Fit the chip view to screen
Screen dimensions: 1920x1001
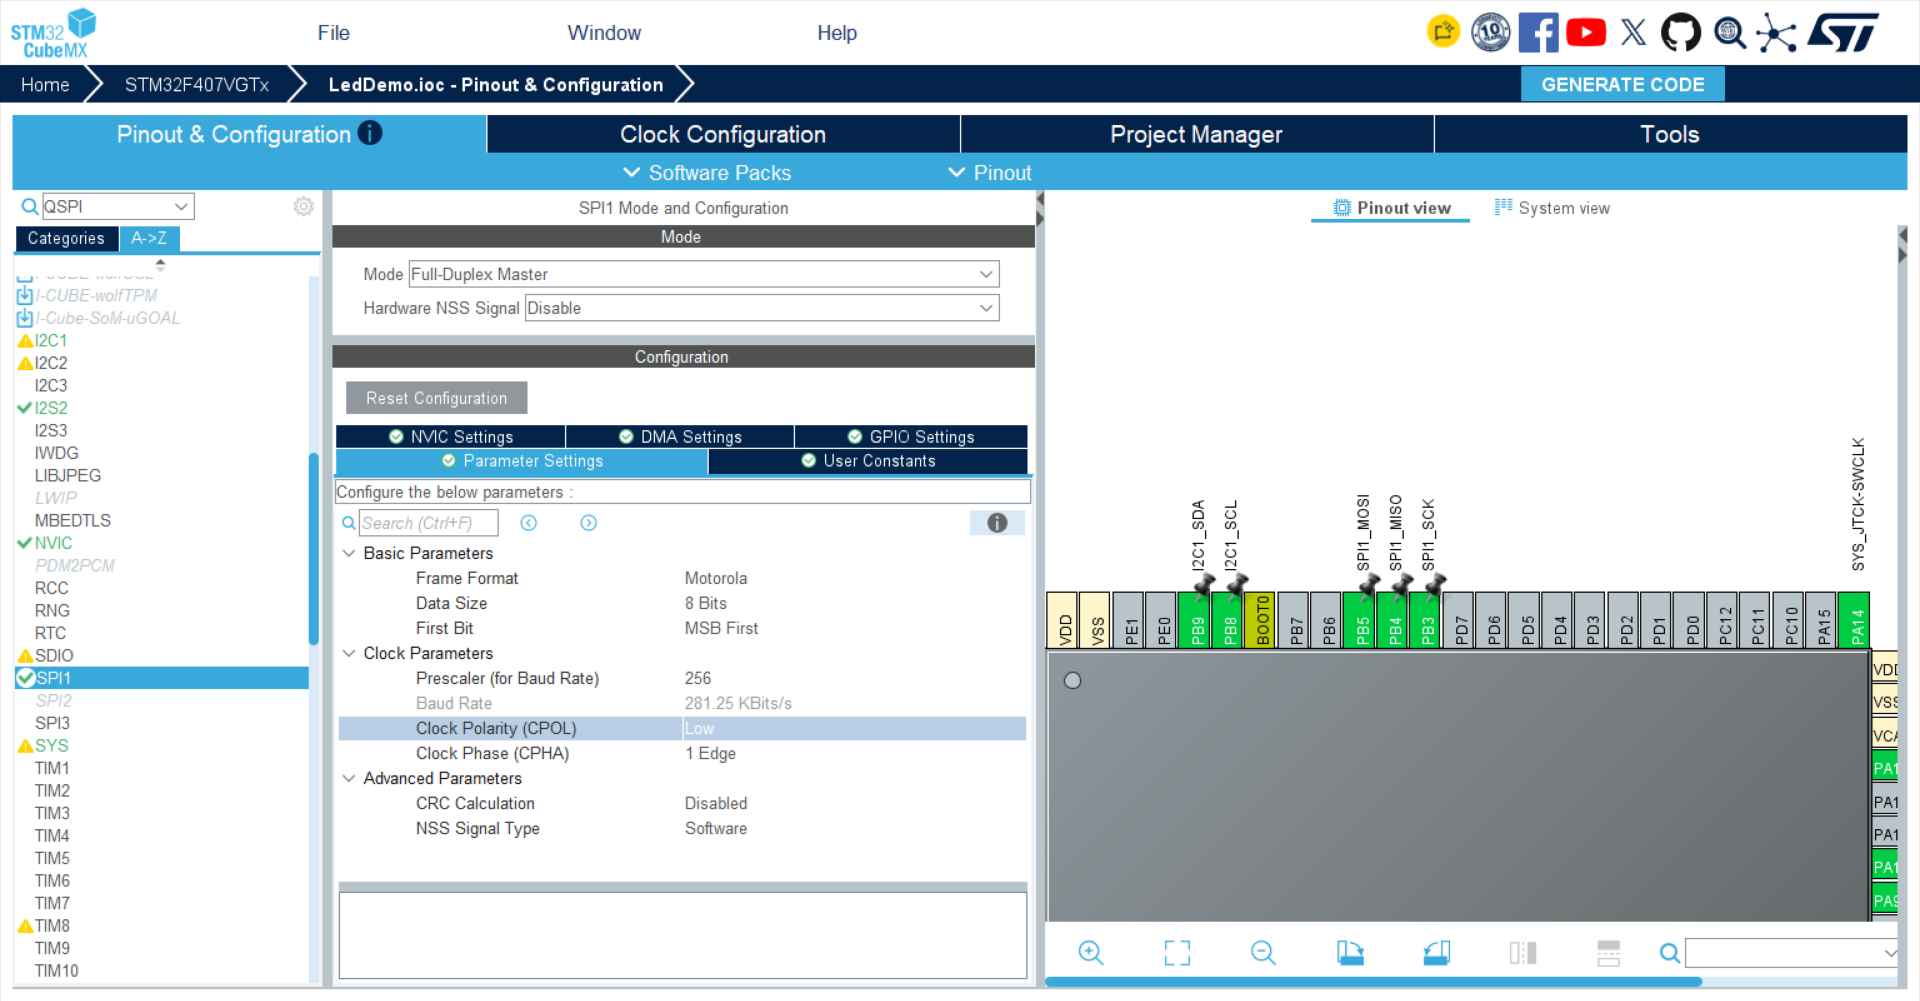[1177, 953]
